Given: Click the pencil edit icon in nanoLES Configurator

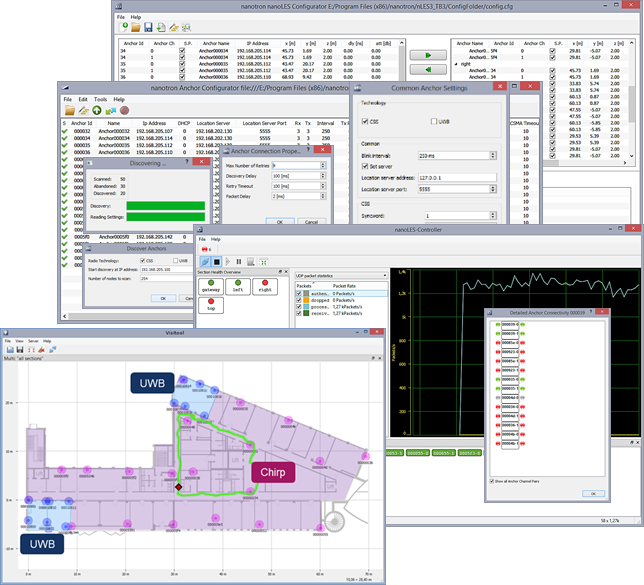Looking at the screenshot, I should tap(174, 28).
